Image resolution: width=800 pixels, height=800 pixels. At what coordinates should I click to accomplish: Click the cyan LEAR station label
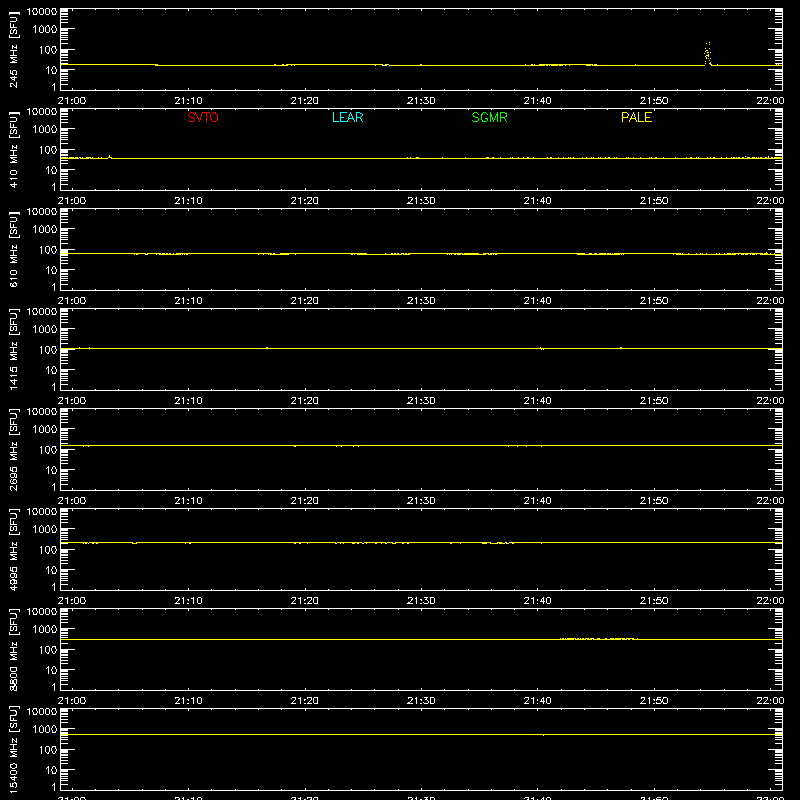pyautogui.click(x=347, y=117)
